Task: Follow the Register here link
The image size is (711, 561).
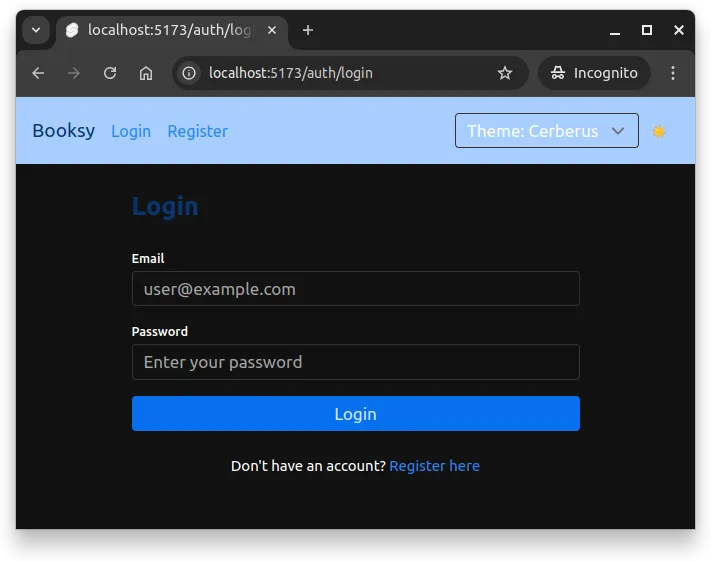Action: (x=434, y=466)
